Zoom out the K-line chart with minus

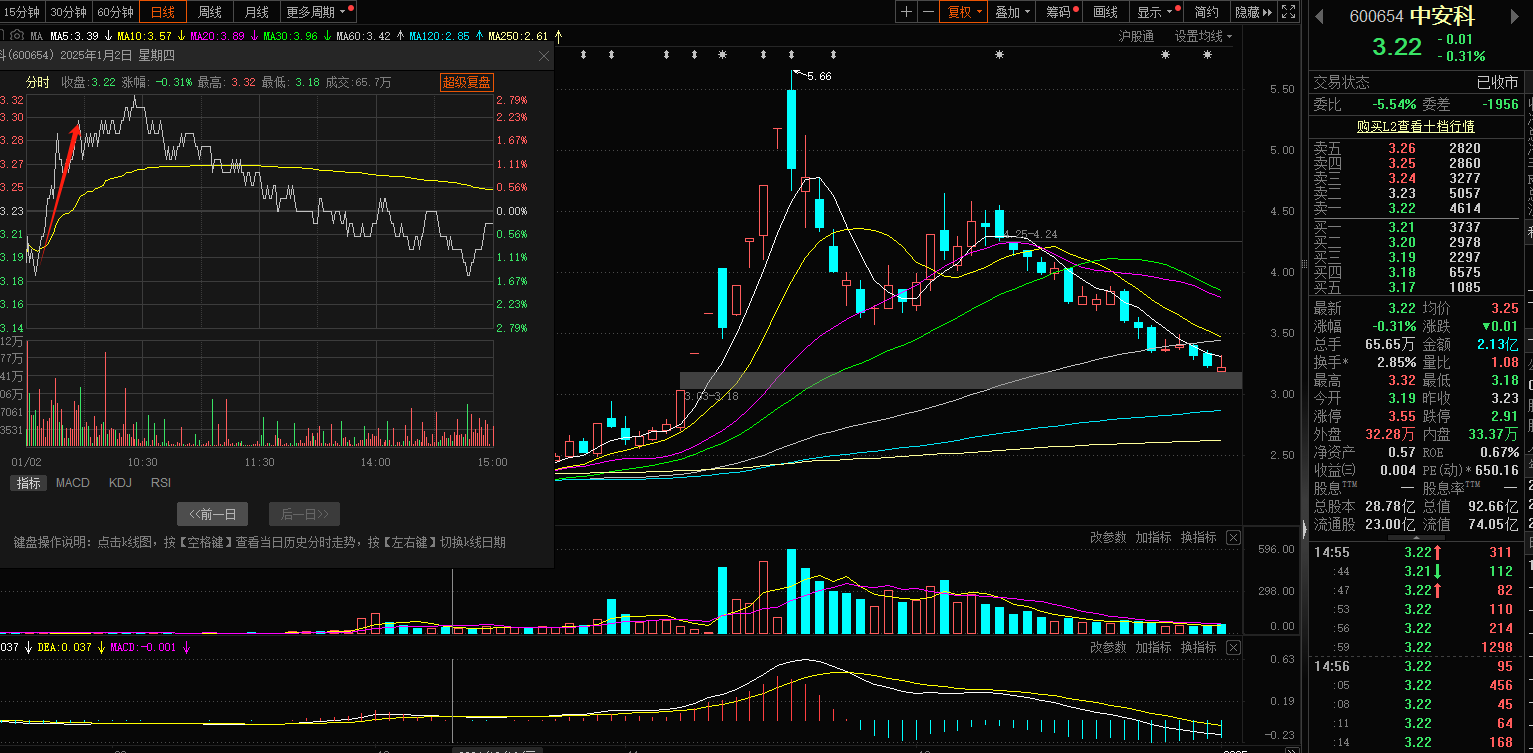point(929,12)
